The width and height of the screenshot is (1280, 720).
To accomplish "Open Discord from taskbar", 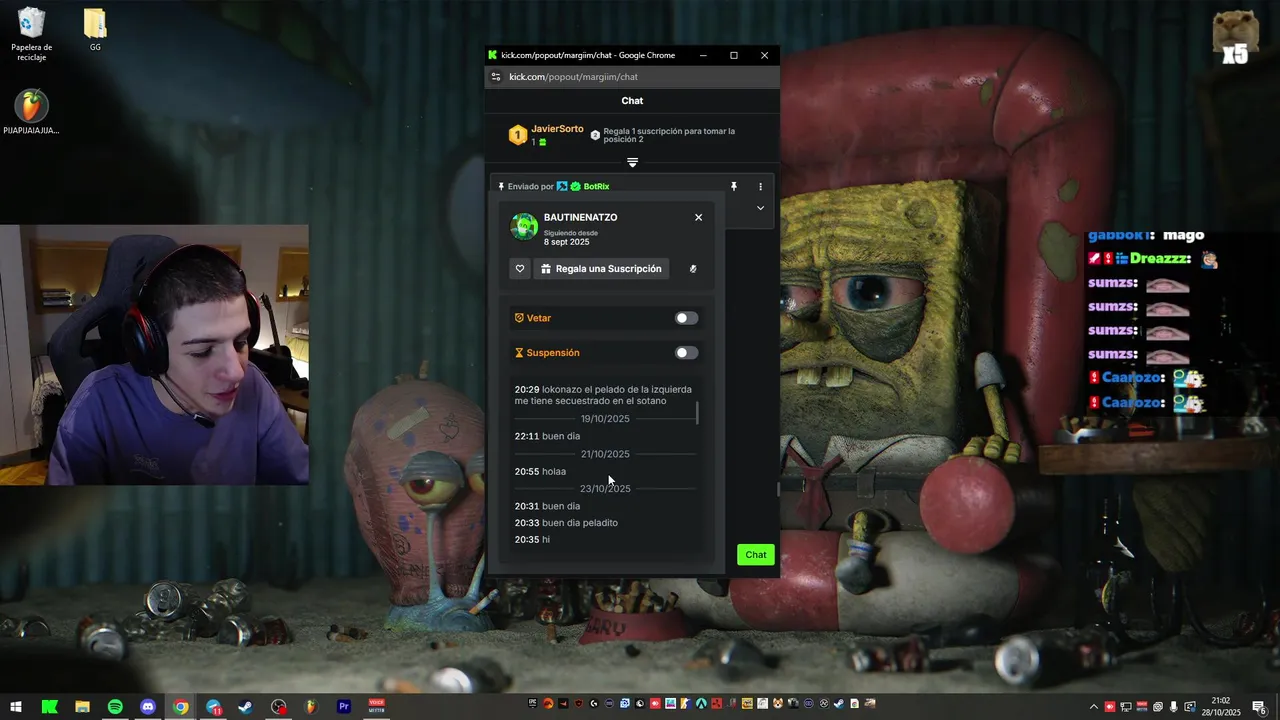I will (x=148, y=707).
